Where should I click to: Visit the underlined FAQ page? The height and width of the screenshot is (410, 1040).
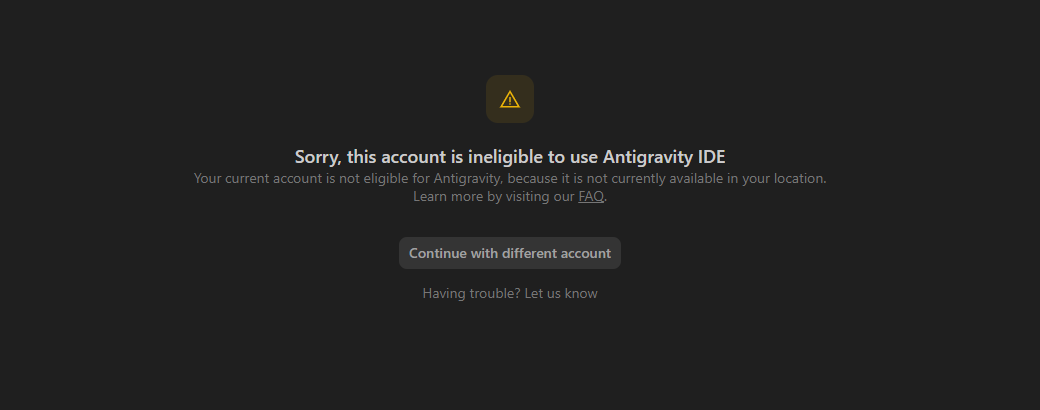pyautogui.click(x=591, y=196)
